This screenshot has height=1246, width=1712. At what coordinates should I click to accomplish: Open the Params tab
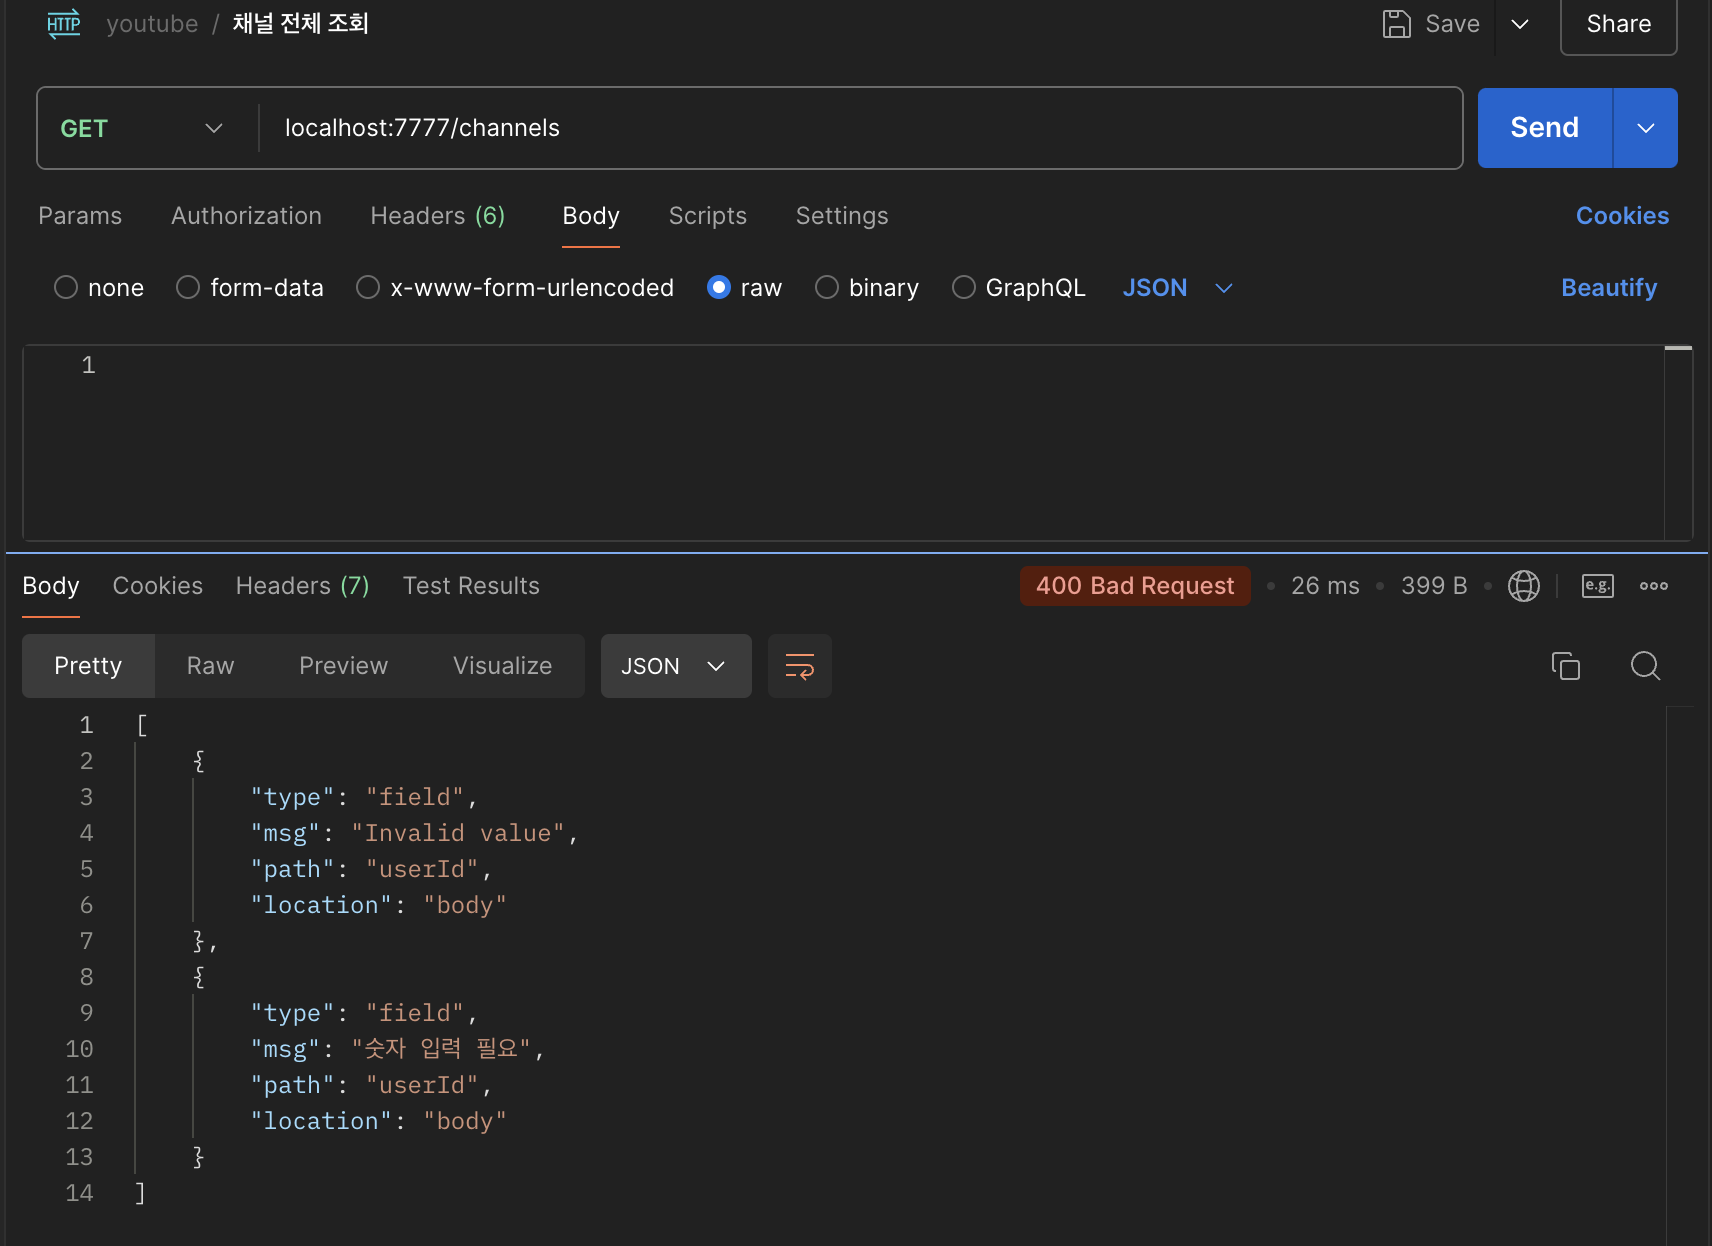80,216
